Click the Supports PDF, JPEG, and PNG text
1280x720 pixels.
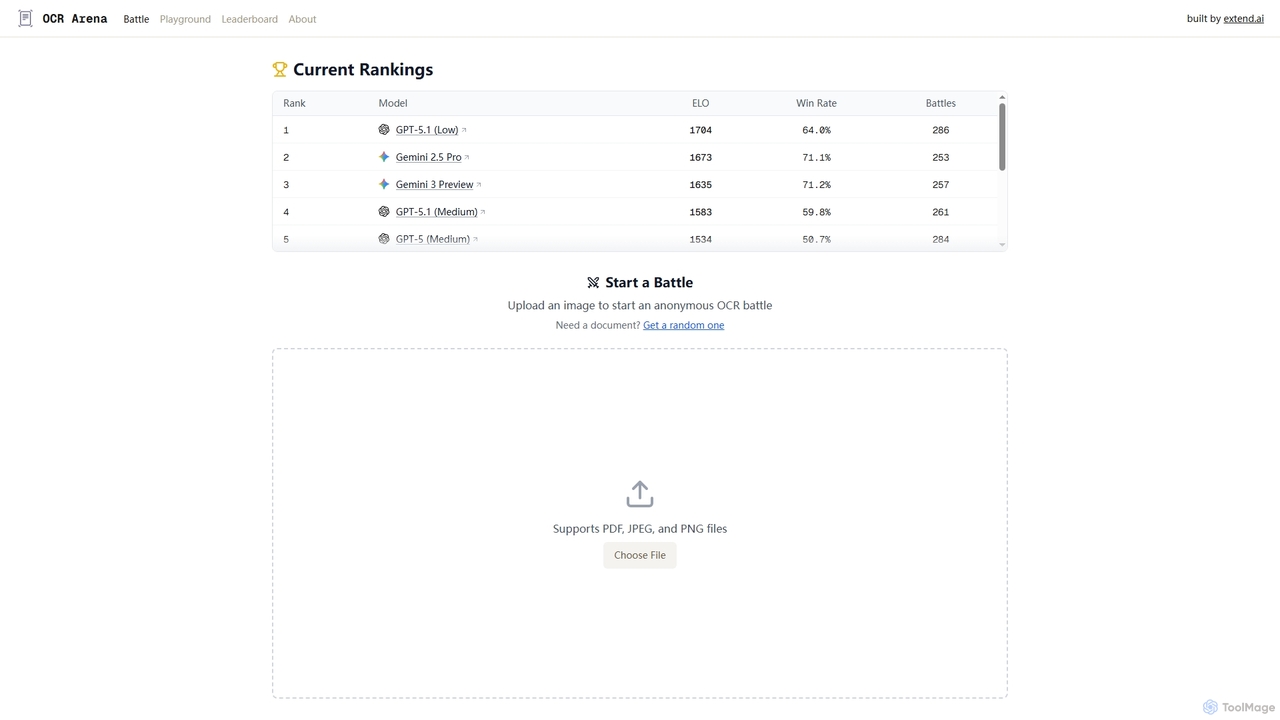(x=640, y=529)
